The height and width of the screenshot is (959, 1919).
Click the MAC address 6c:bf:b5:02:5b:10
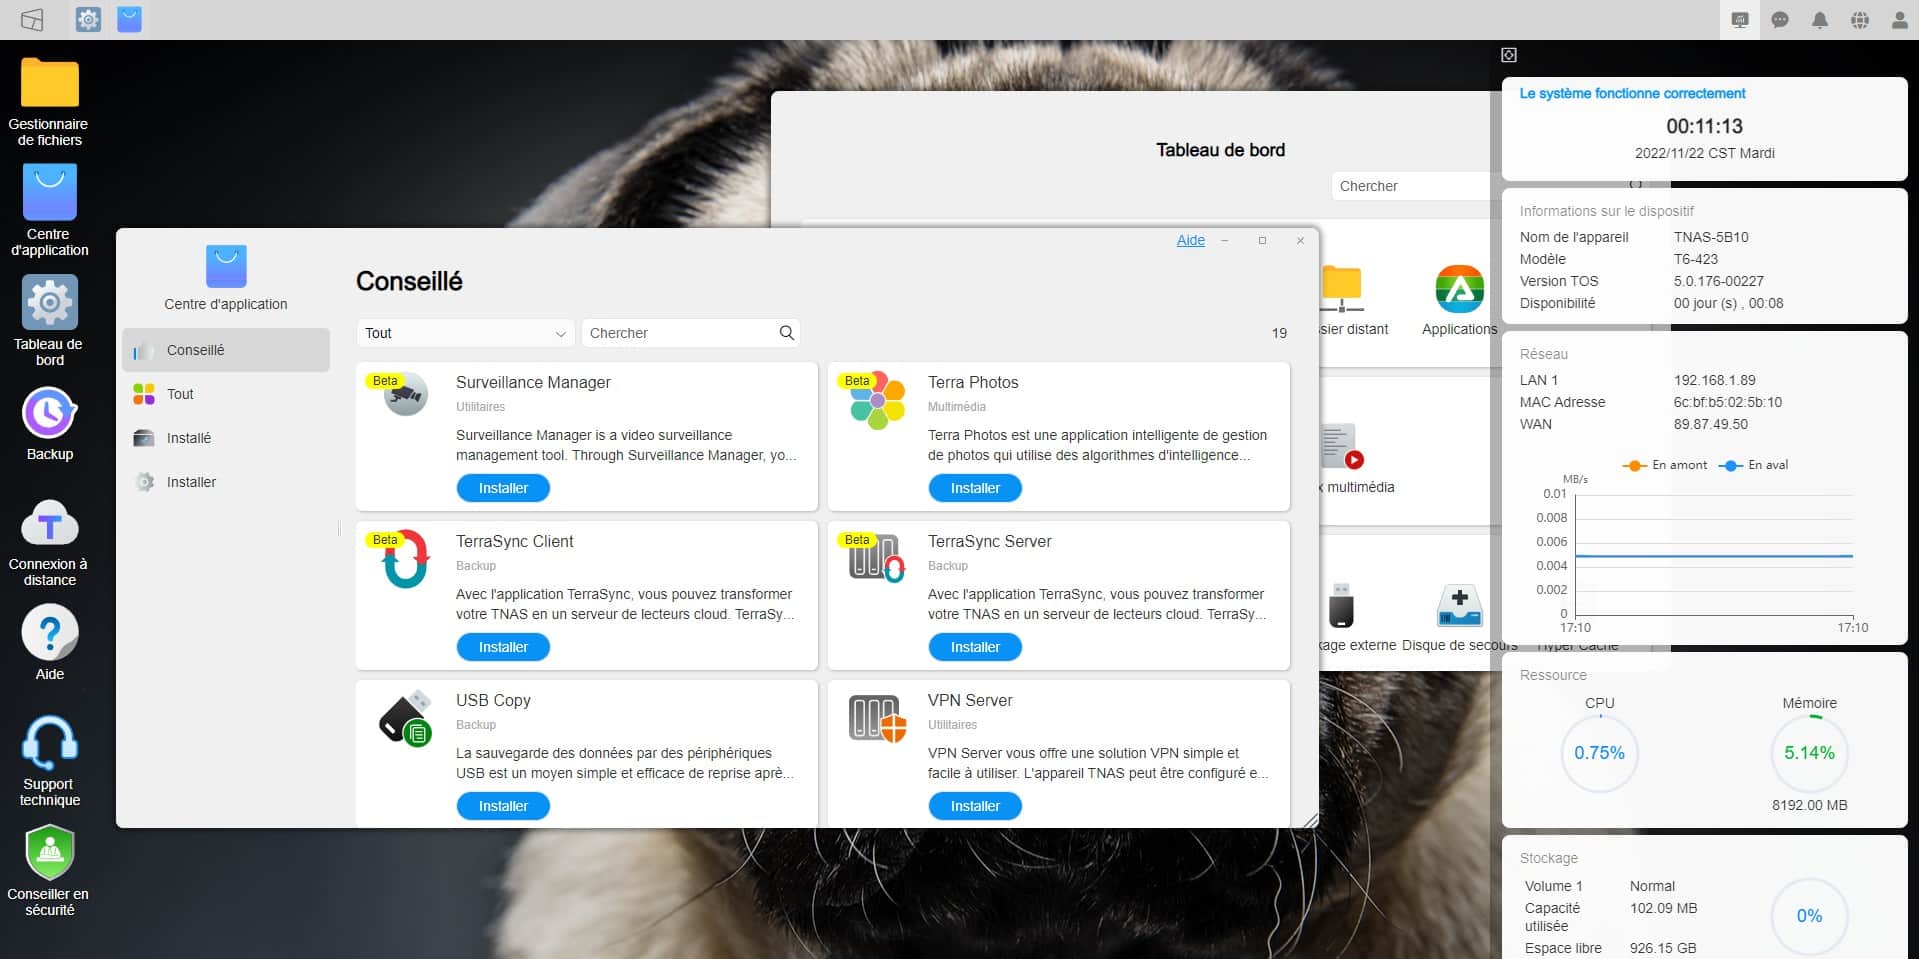tap(1727, 402)
